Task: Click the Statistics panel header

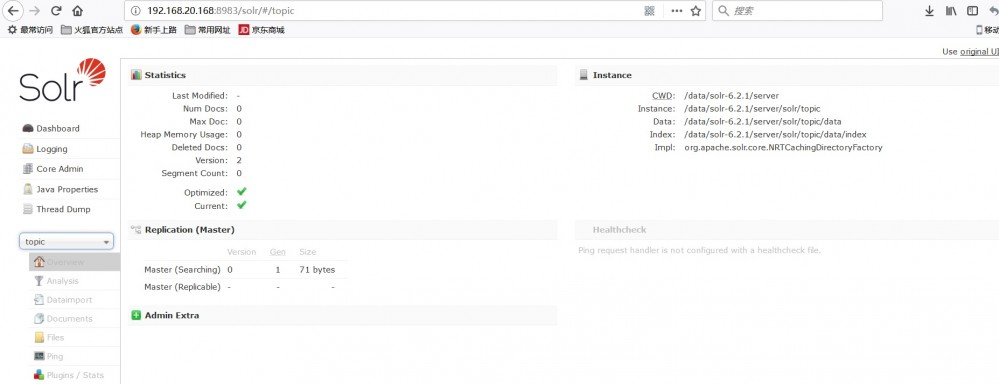Action: [x=343, y=75]
